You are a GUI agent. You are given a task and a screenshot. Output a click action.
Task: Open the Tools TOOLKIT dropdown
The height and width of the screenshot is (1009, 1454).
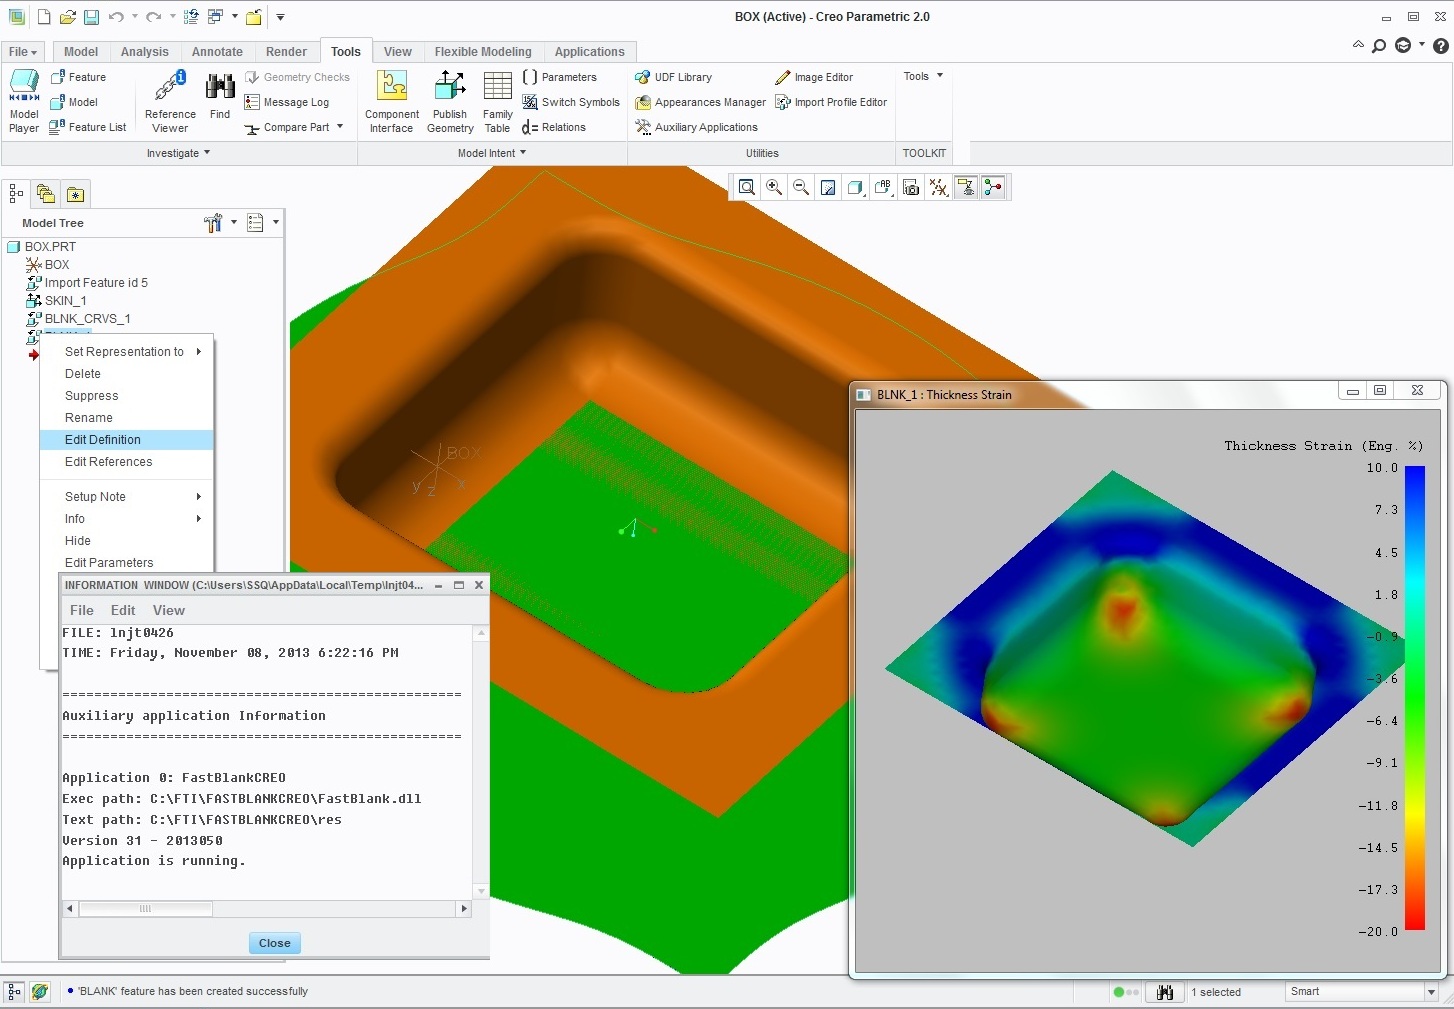pyautogui.click(x=923, y=76)
